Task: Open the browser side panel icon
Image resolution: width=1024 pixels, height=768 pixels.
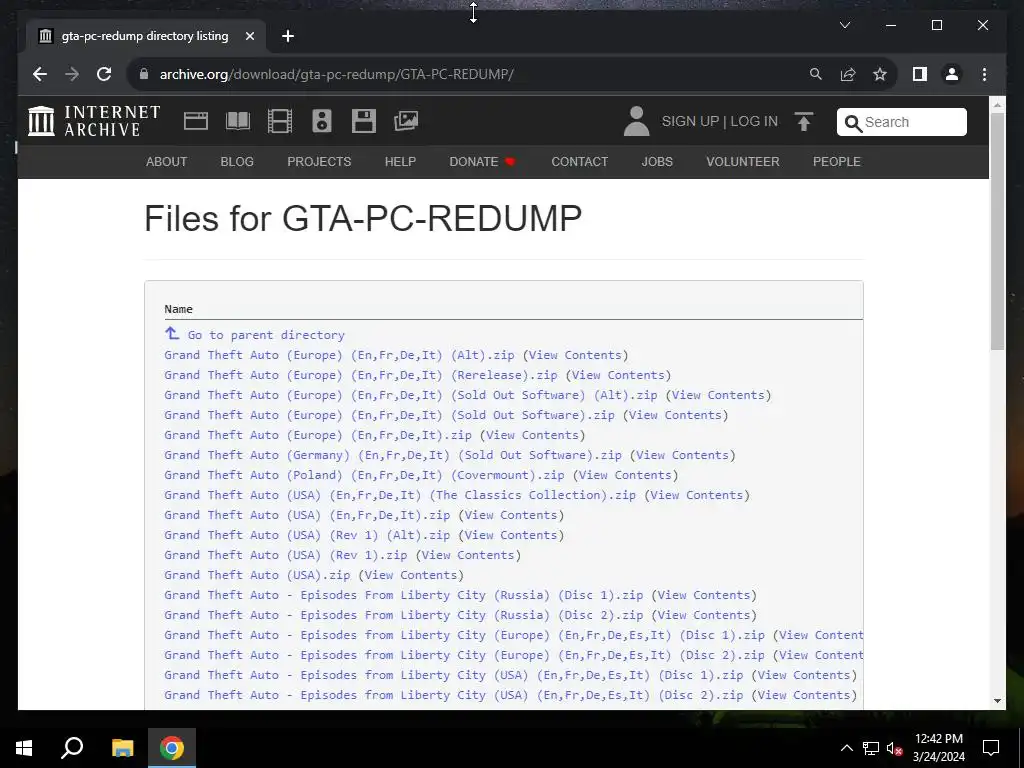Action: 920,74
